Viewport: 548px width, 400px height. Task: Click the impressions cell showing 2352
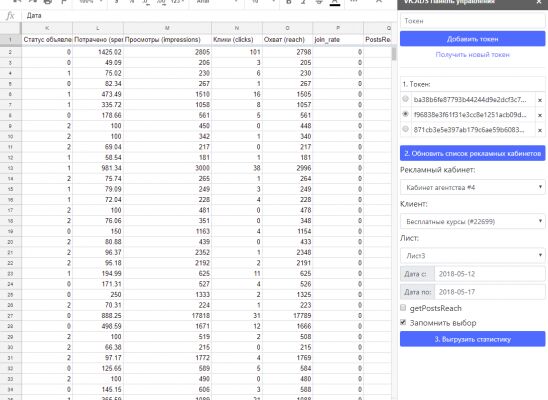(x=167, y=252)
